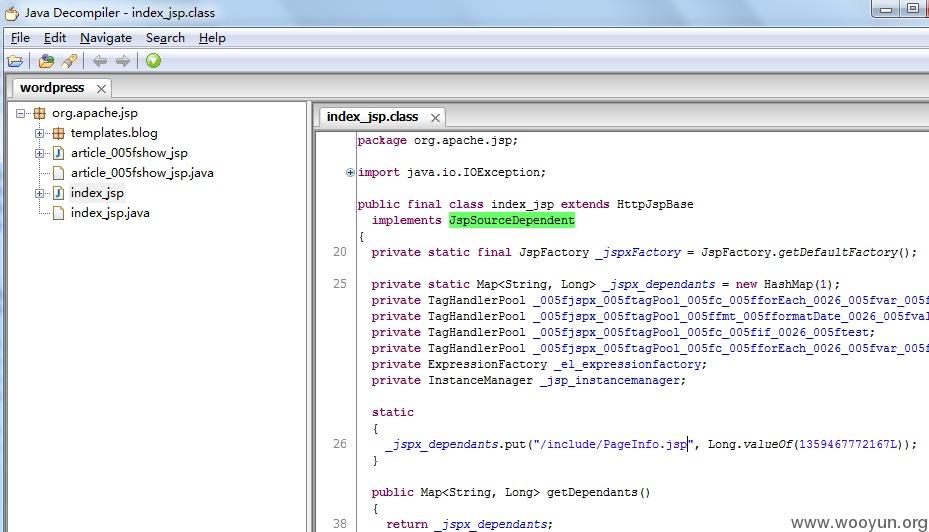The width and height of the screenshot is (929, 532).
Task: Click the index_jsp.java file icon
Action: [x=58, y=213]
